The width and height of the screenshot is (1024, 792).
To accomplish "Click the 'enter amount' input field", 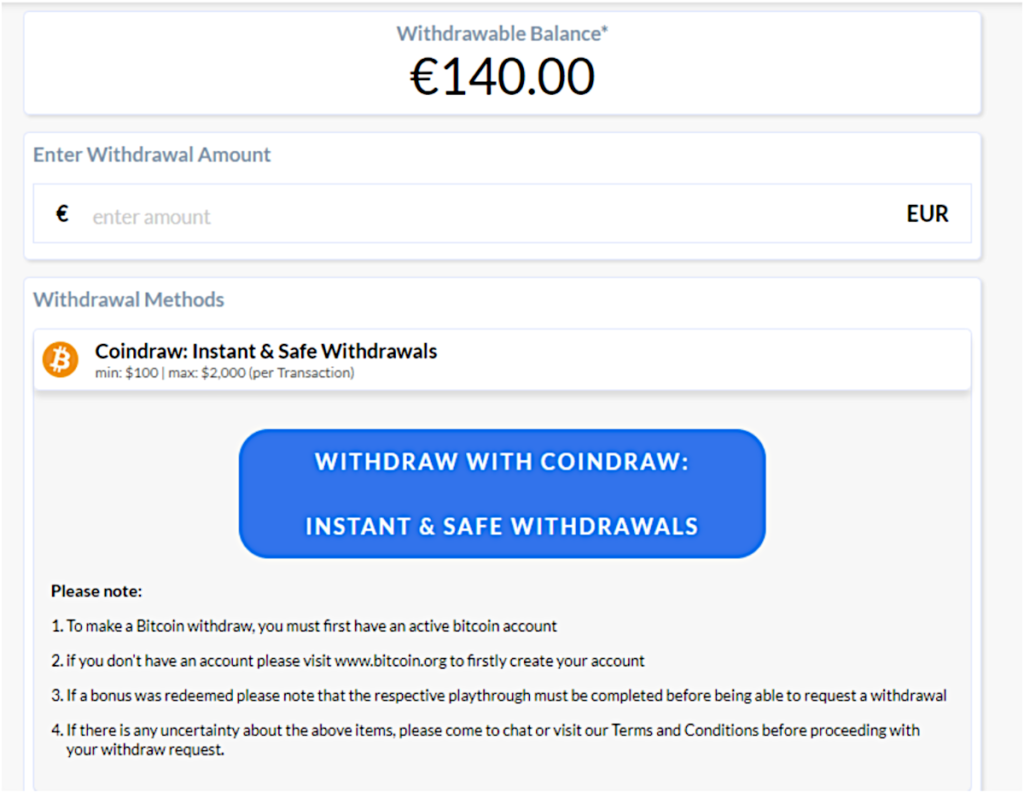I will coord(480,216).
